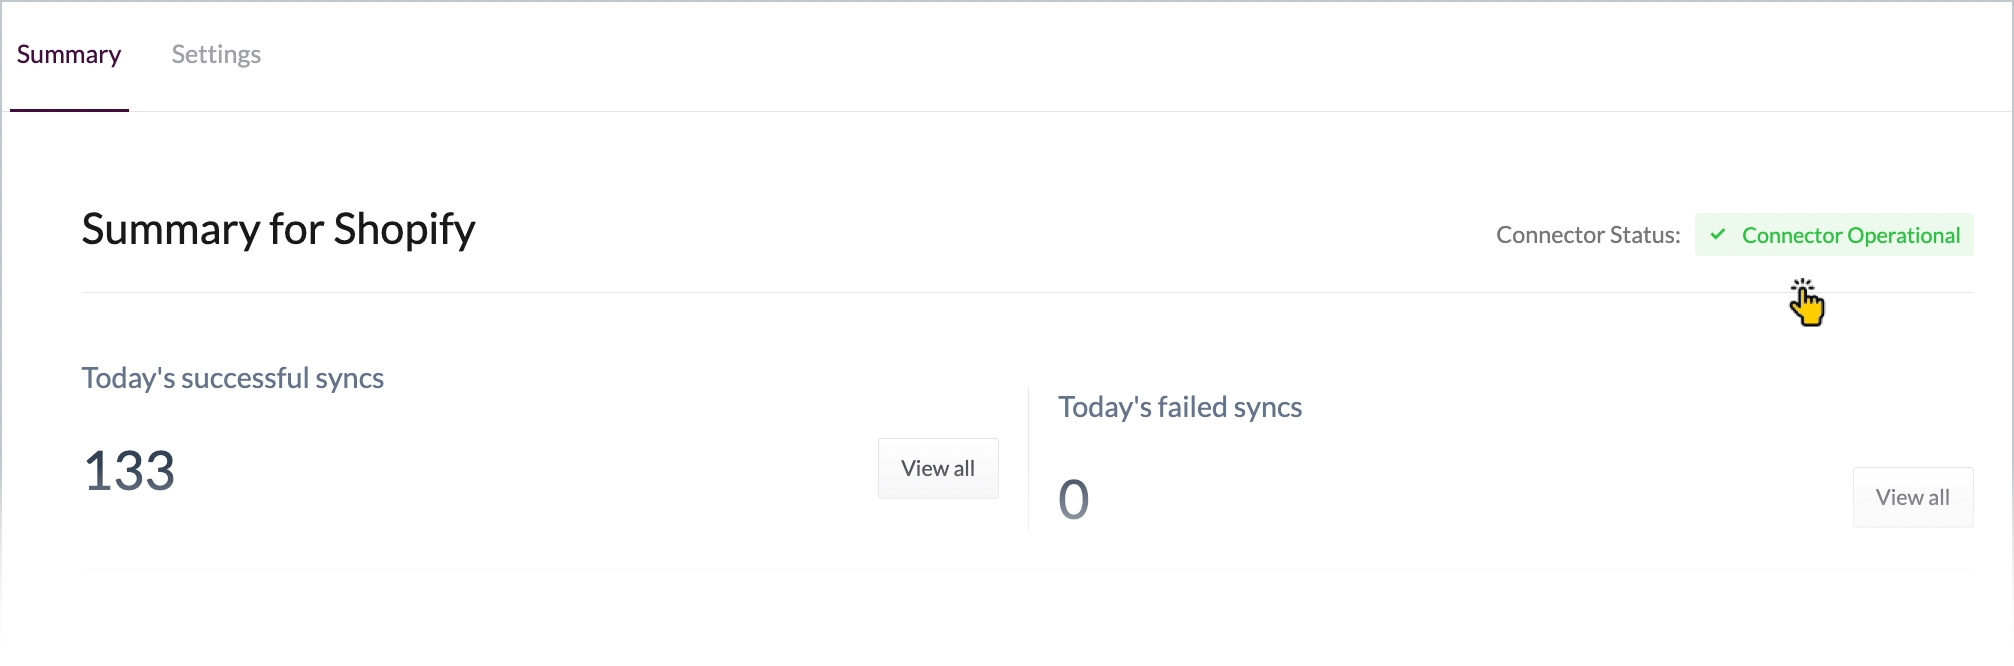Click the Connector Status label
This screenshot has width=2014, height=666.
click(x=1587, y=235)
